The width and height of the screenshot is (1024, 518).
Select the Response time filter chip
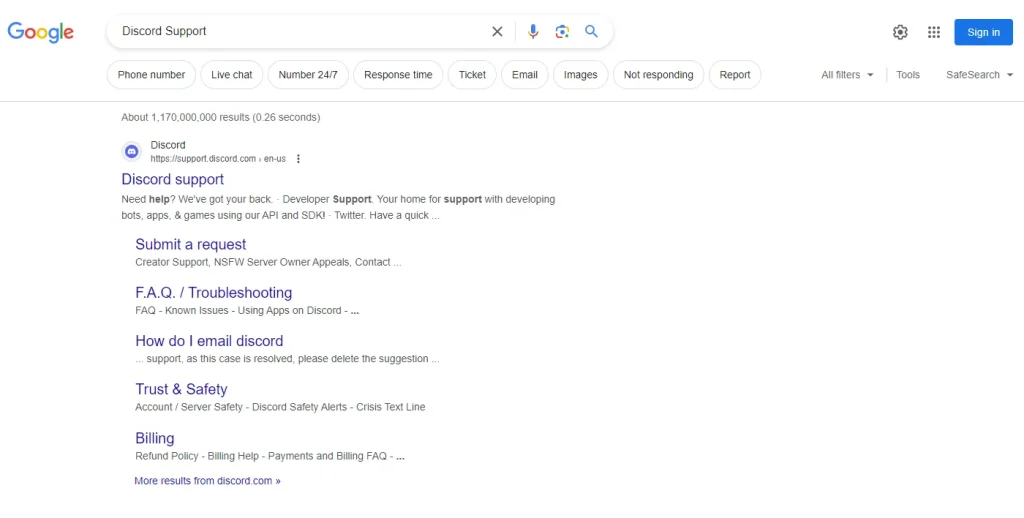[x=398, y=74]
